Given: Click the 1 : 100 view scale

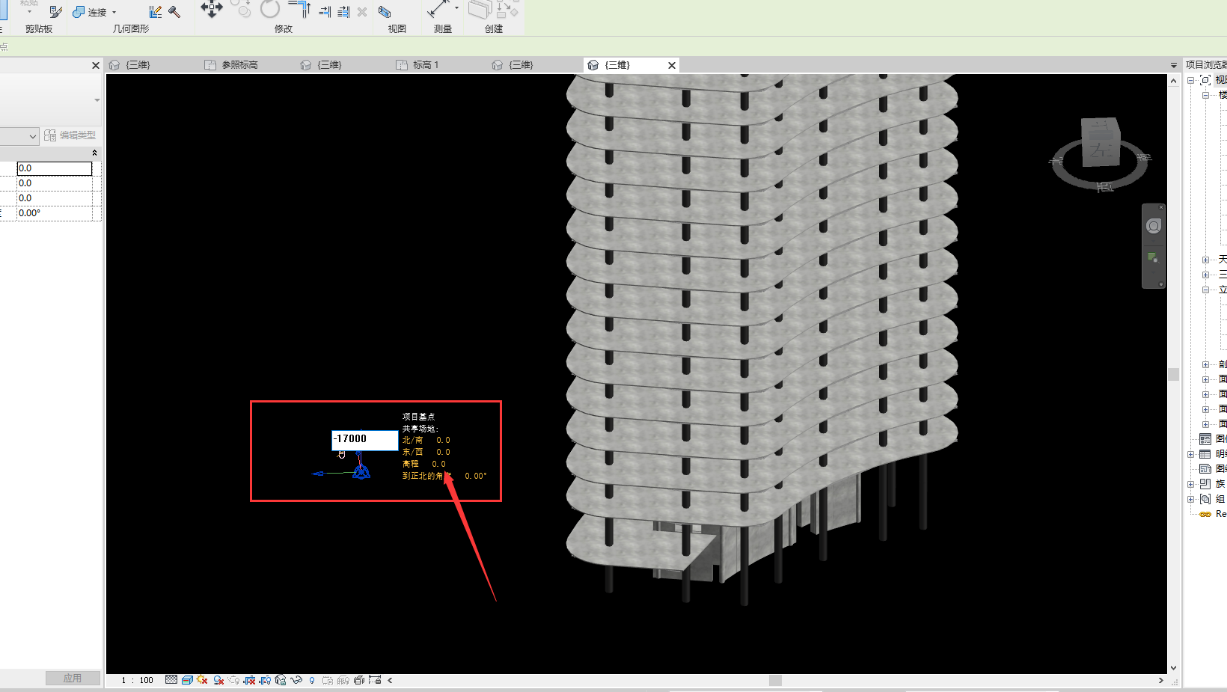Looking at the screenshot, I should pyautogui.click(x=137, y=680).
